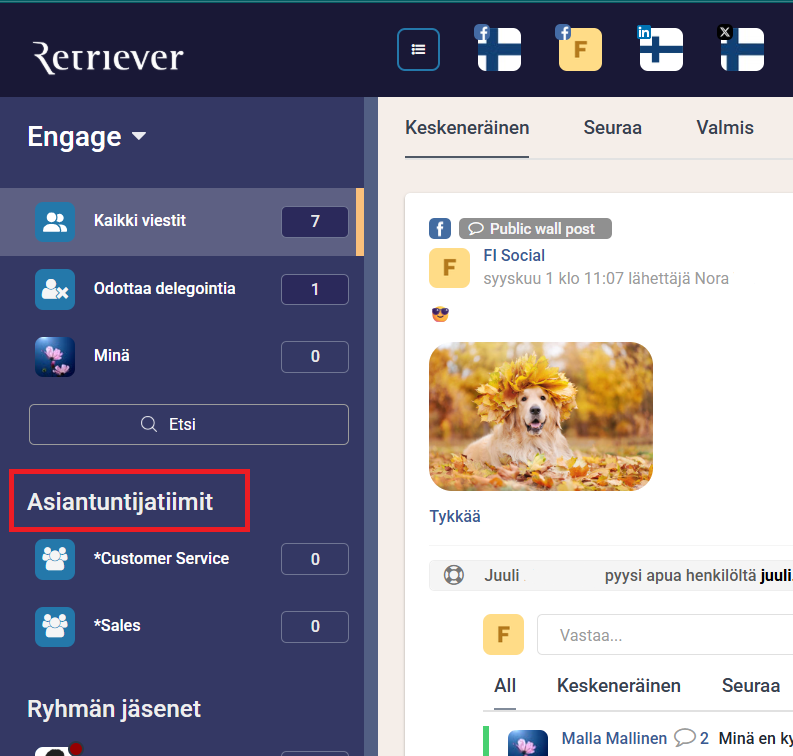Open the Engage module dropdown
793x756 pixels.
click(x=86, y=137)
